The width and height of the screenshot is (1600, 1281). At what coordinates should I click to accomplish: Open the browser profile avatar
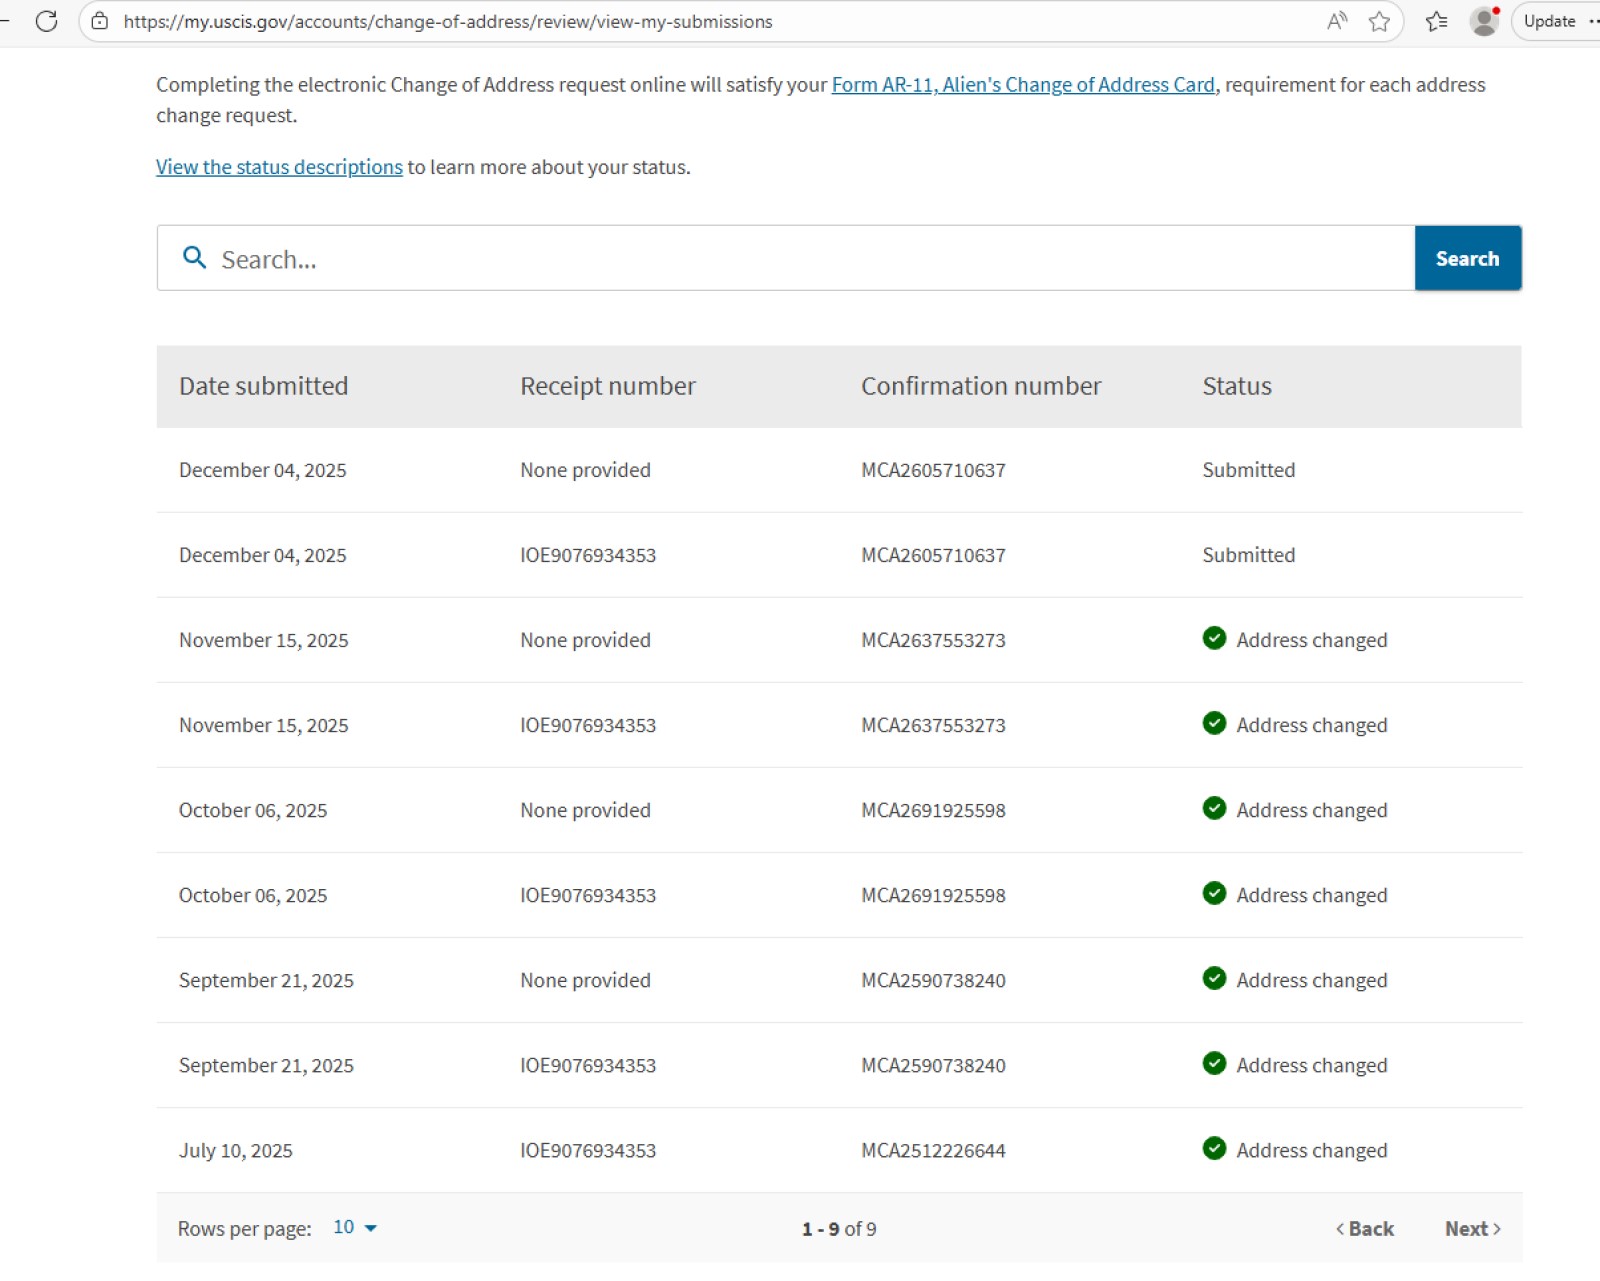(x=1485, y=21)
